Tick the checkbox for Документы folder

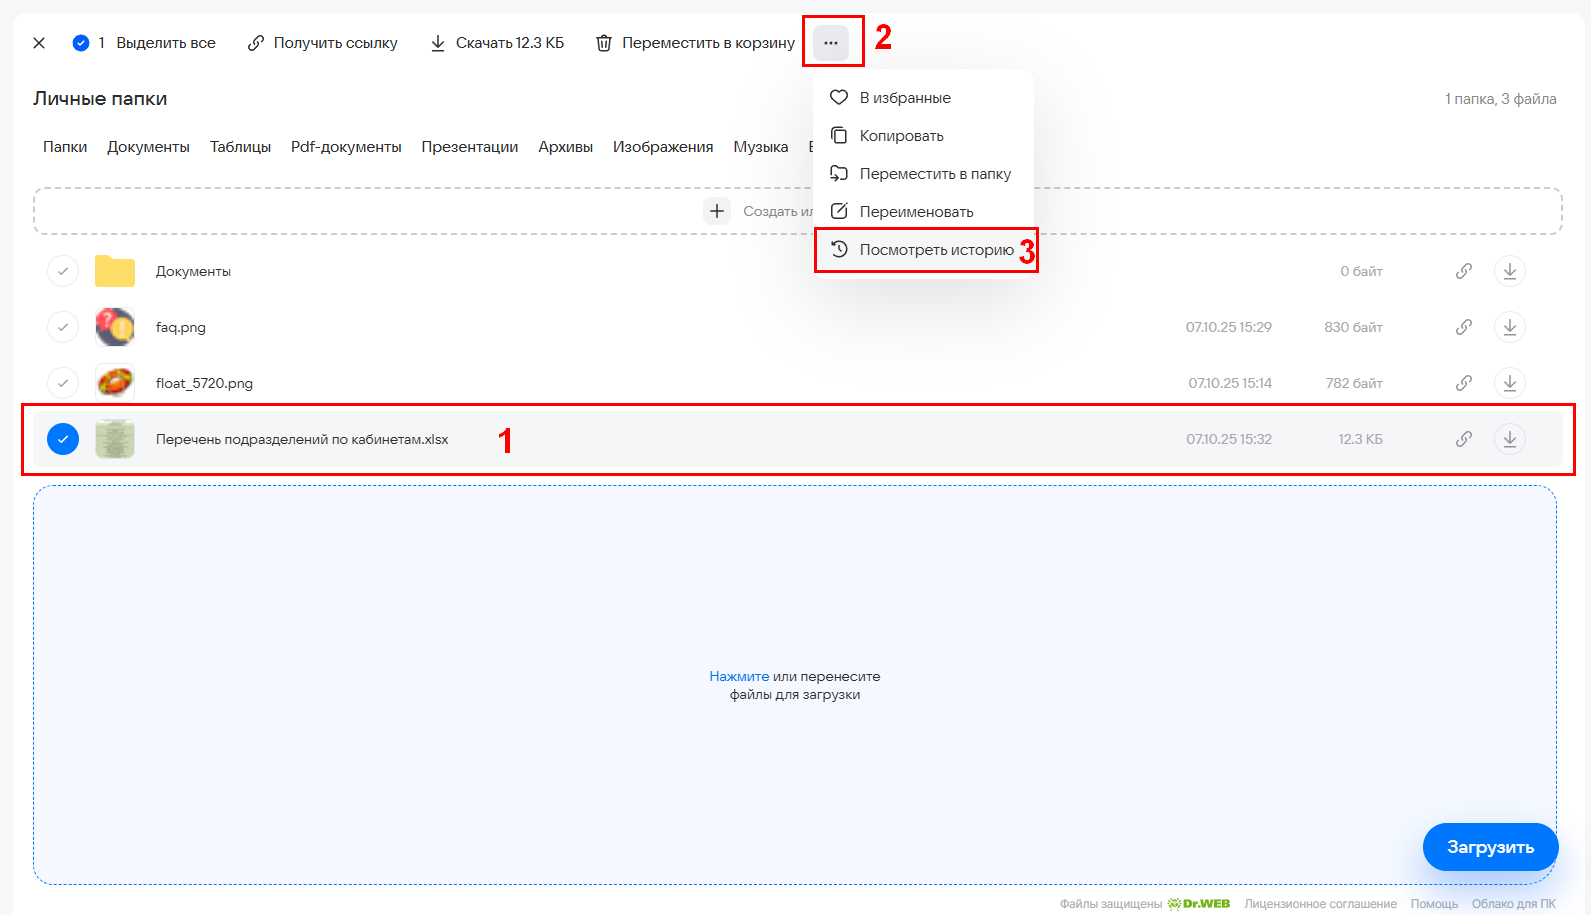tap(63, 271)
